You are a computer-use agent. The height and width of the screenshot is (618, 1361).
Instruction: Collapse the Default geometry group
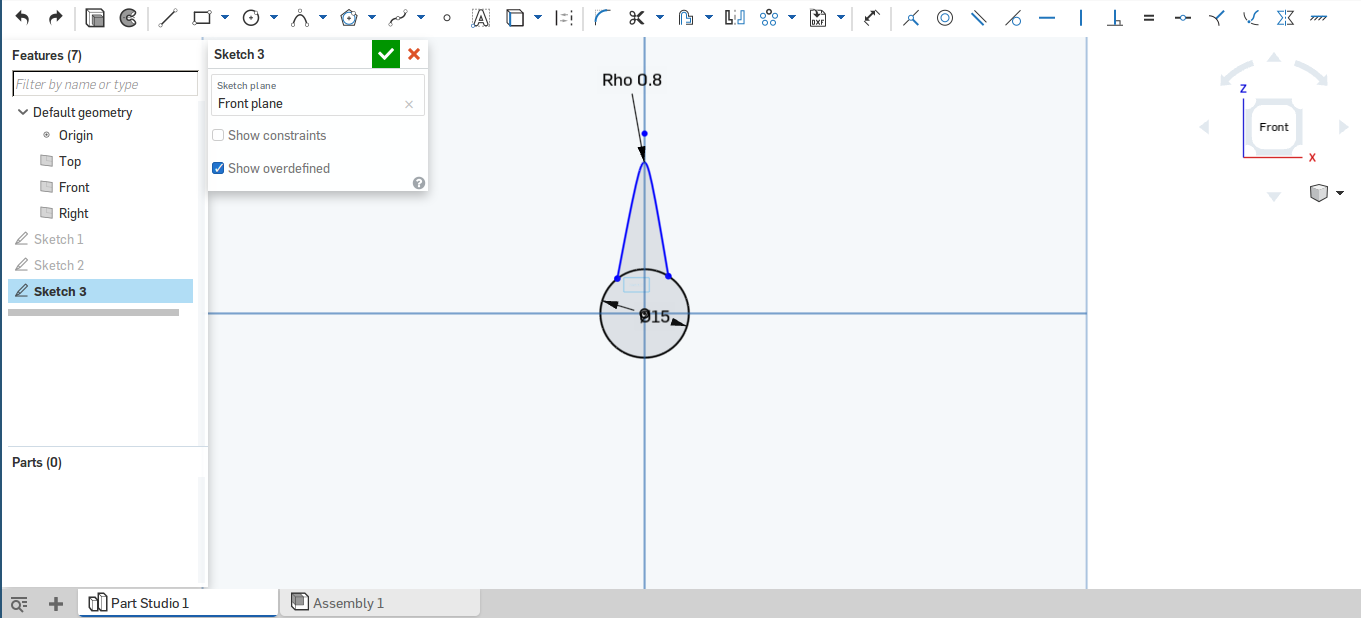(x=22, y=112)
